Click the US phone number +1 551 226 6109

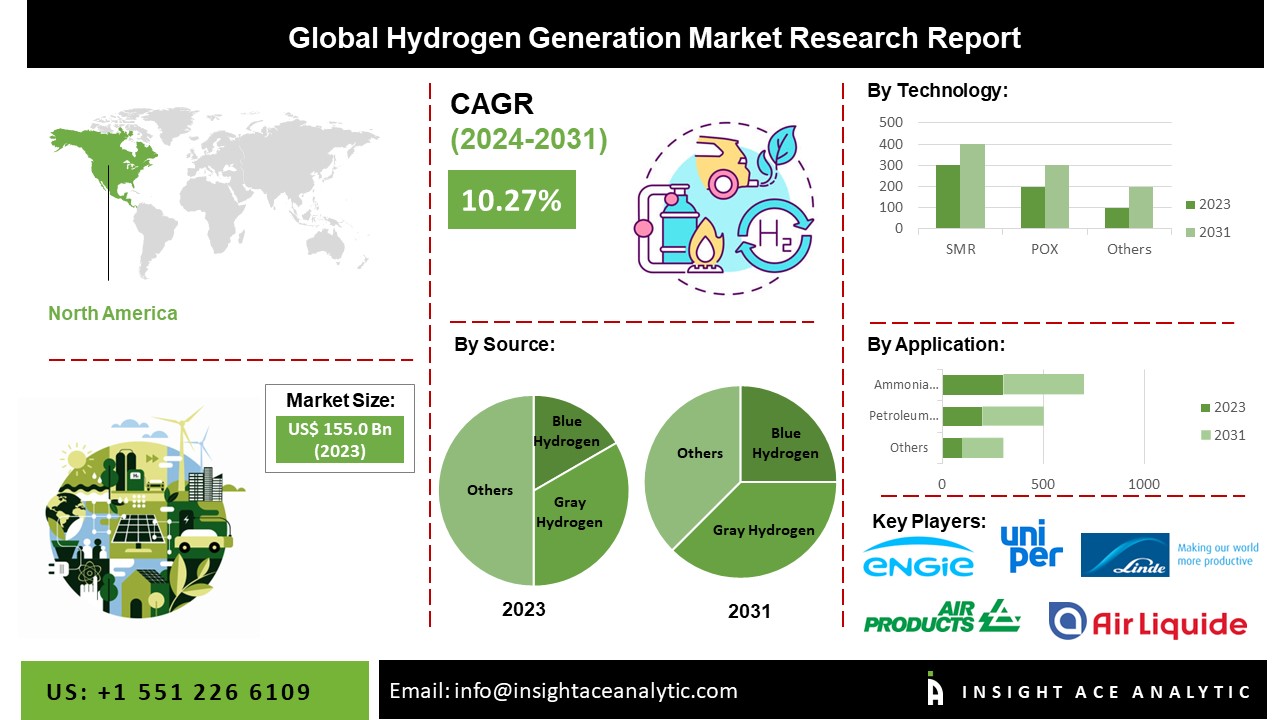click(x=179, y=692)
